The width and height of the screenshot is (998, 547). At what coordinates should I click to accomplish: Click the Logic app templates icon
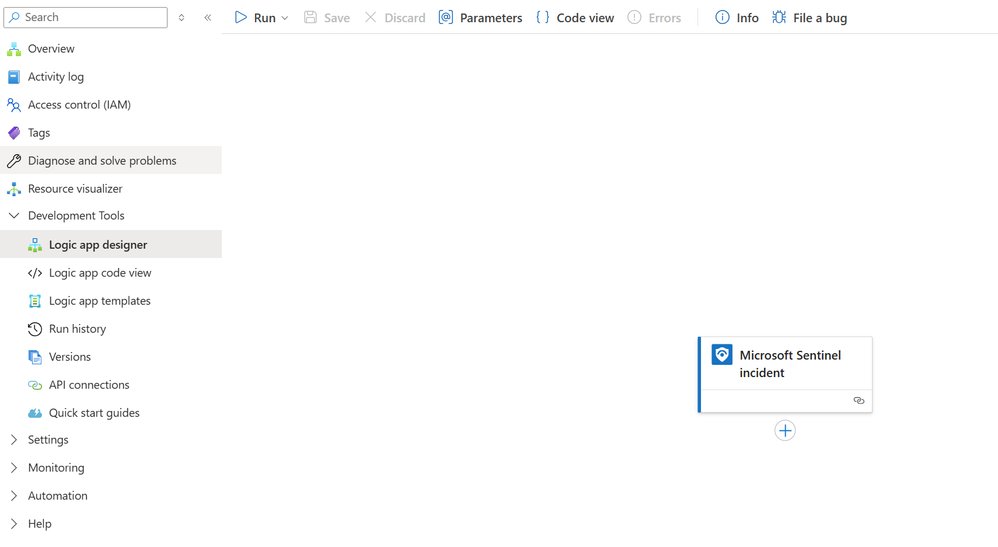35,301
